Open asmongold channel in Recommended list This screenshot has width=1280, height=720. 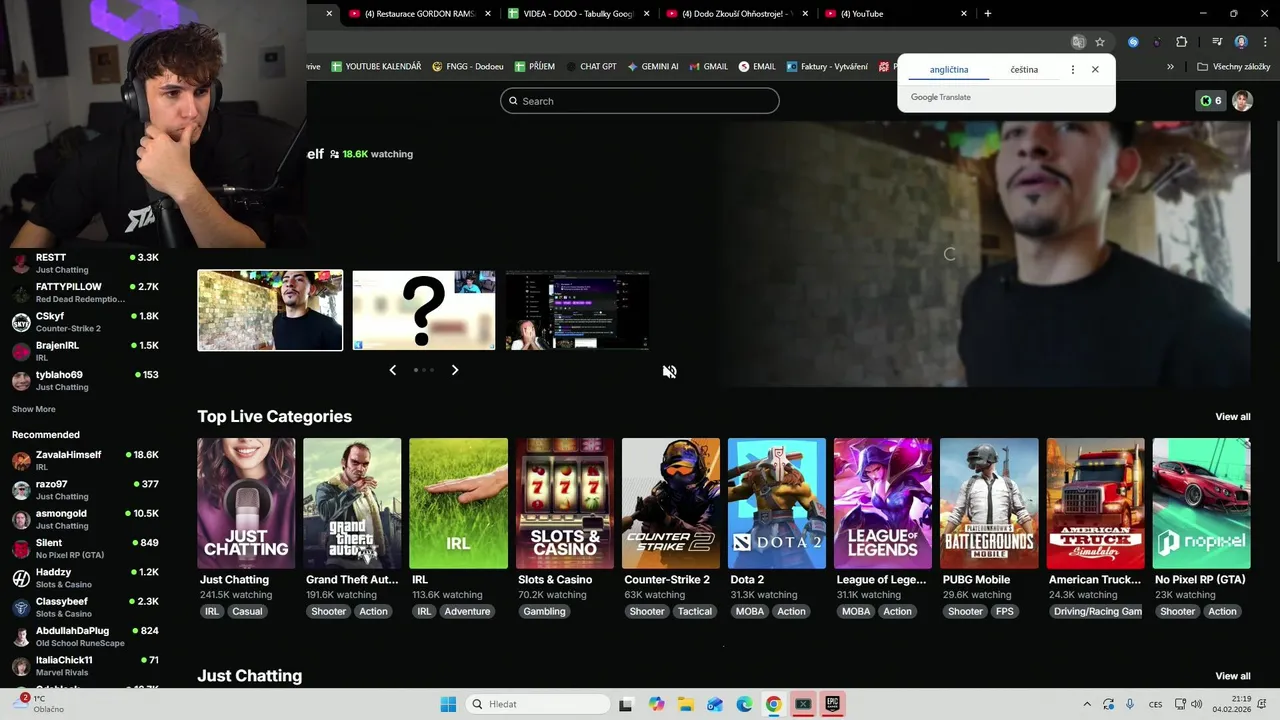click(x=85, y=519)
